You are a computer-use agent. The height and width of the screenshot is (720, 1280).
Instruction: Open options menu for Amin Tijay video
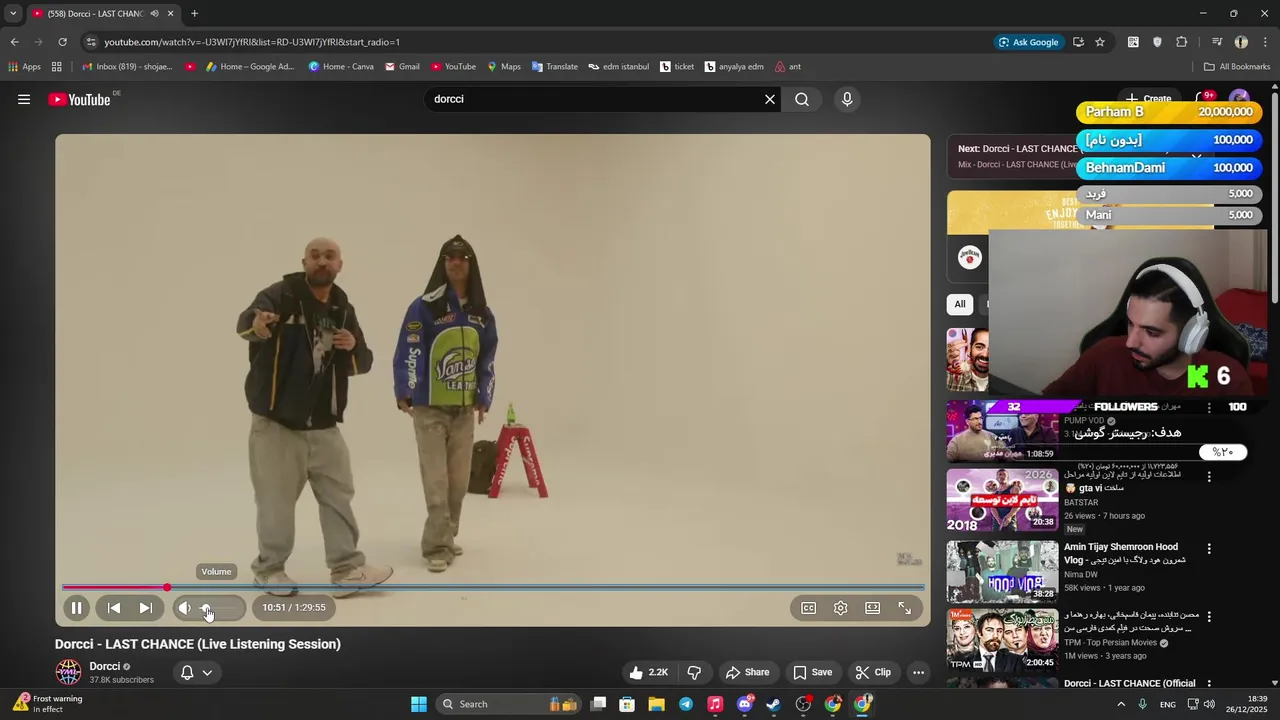coord(1209,549)
